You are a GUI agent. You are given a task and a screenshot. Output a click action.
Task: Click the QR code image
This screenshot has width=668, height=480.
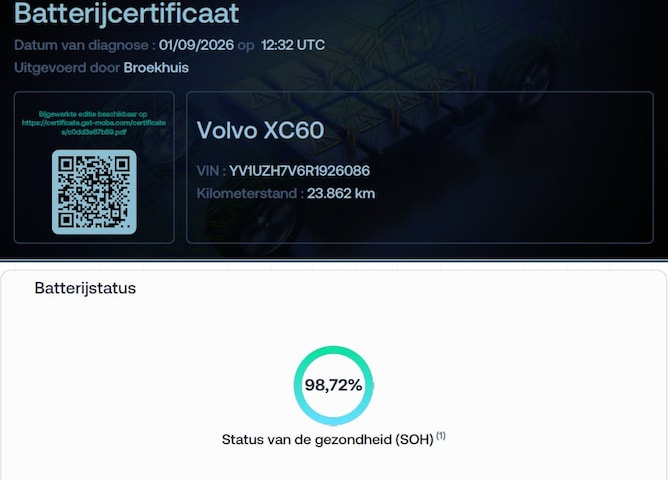tap(94, 192)
